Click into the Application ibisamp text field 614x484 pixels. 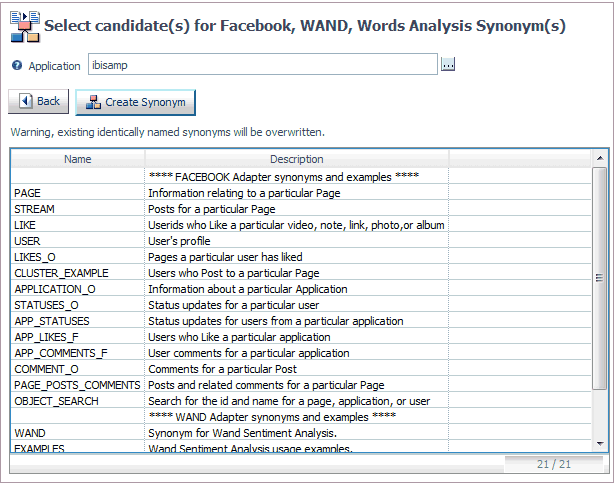pyautogui.click(x=262, y=64)
